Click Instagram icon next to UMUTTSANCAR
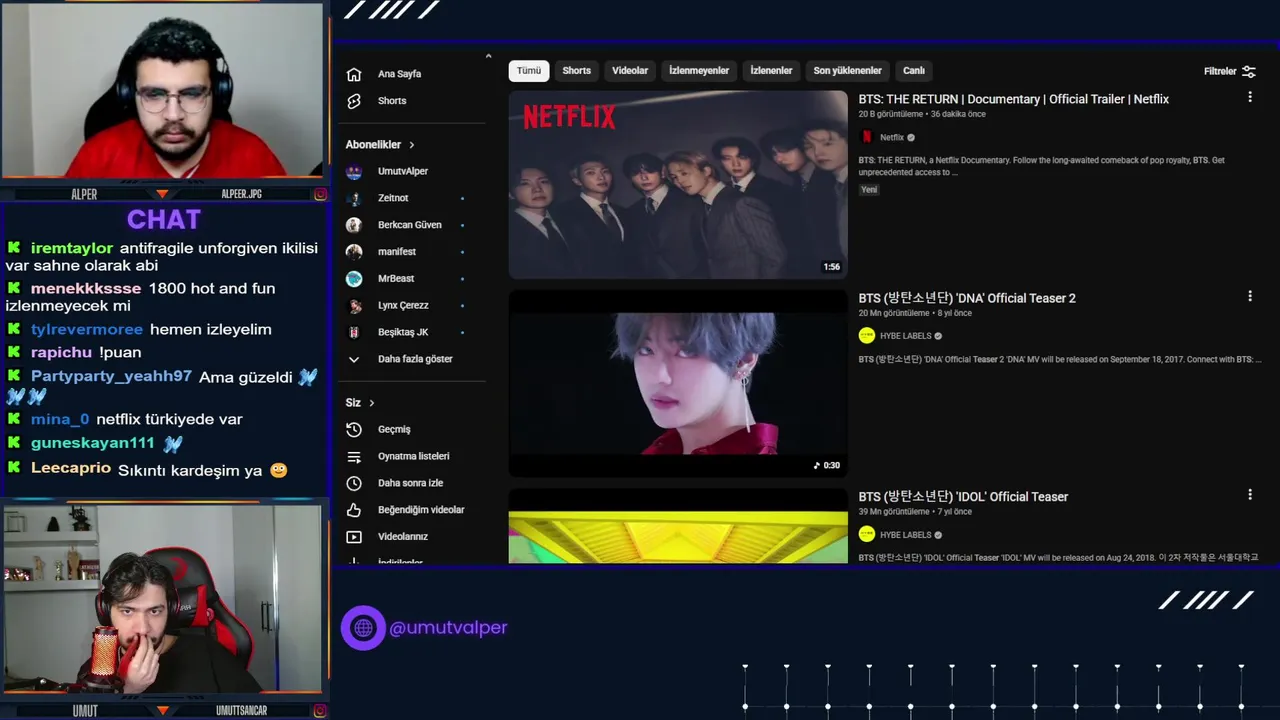Screen dimensions: 1280x720 click(x=320, y=711)
